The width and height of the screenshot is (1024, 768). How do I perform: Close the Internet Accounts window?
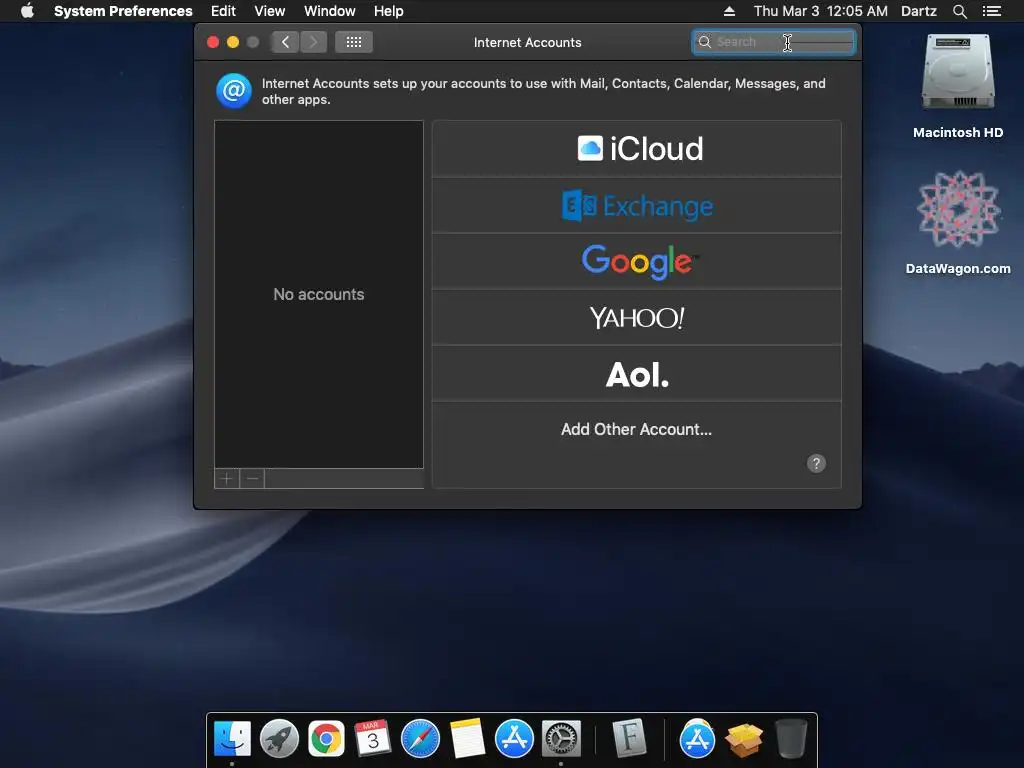tap(213, 42)
